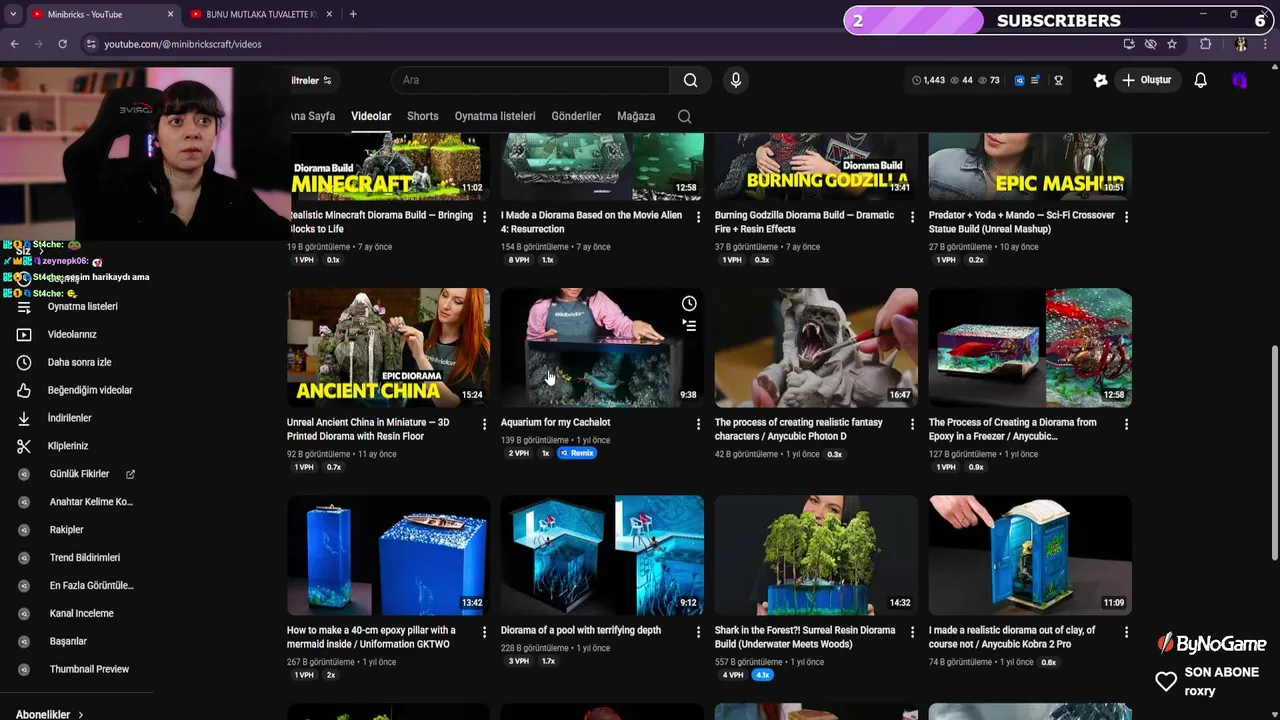Open Trend Bildirimleri sidebar entry
Viewport: 1280px width, 720px height.
click(84, 558)
